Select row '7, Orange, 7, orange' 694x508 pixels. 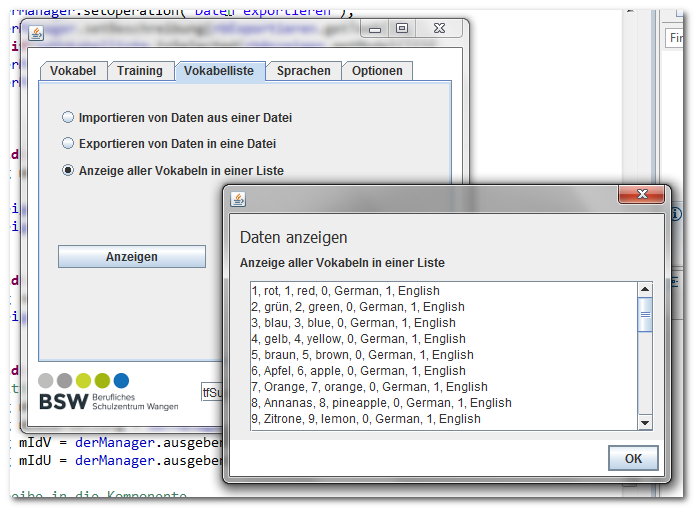(444, 387)
